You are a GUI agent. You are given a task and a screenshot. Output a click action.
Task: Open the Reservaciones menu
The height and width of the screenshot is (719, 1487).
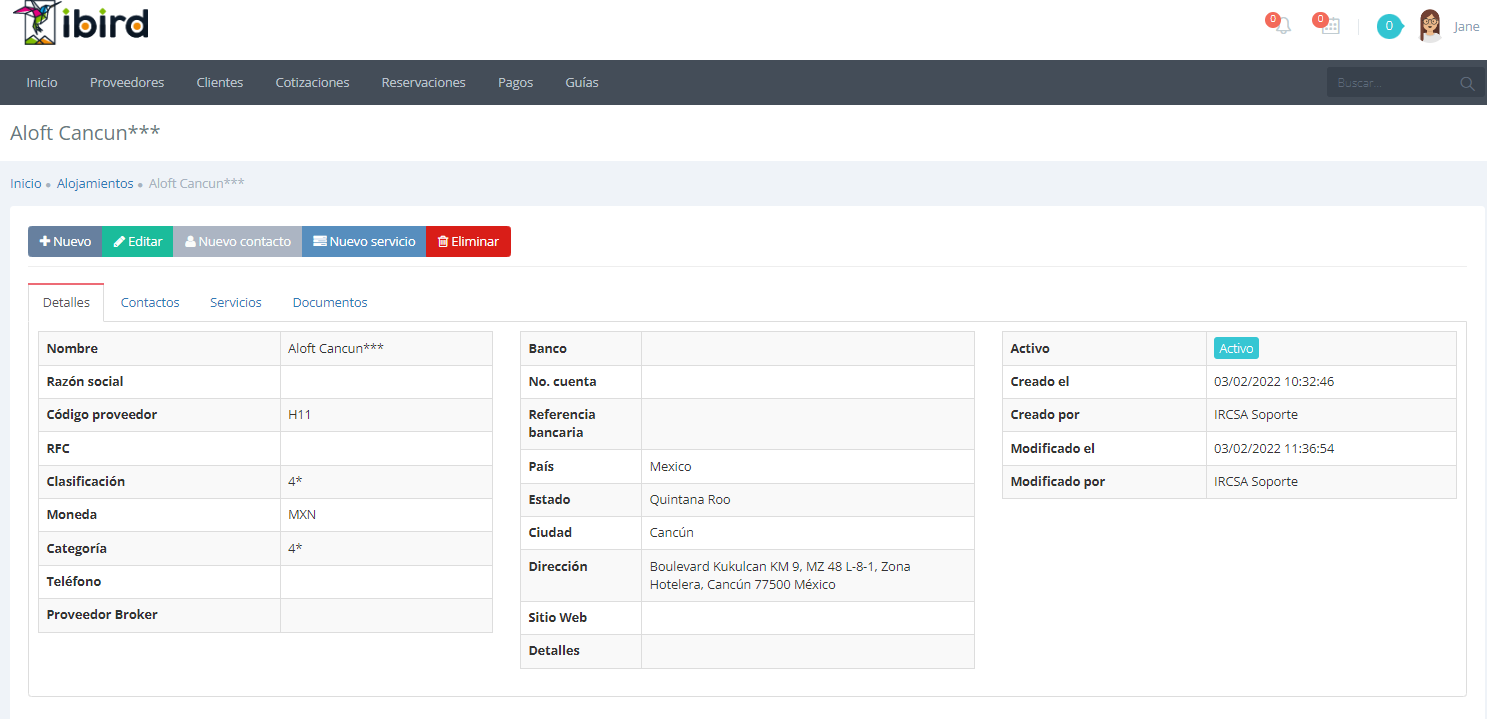[x=424, y=82]
